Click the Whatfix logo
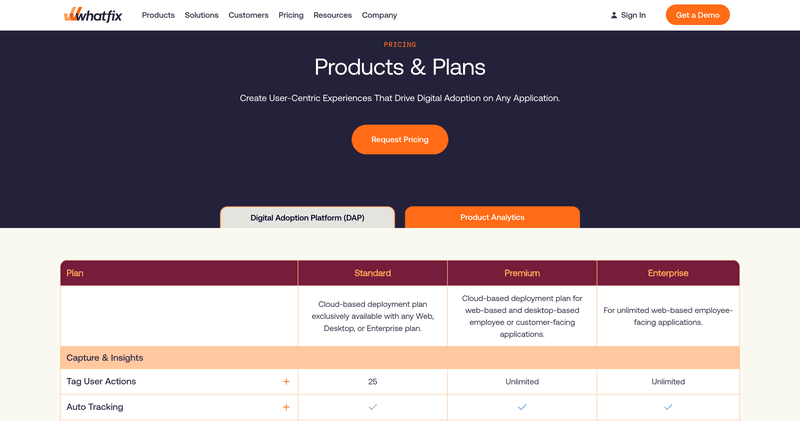This screenshot has height=421, width=800. 93,15
